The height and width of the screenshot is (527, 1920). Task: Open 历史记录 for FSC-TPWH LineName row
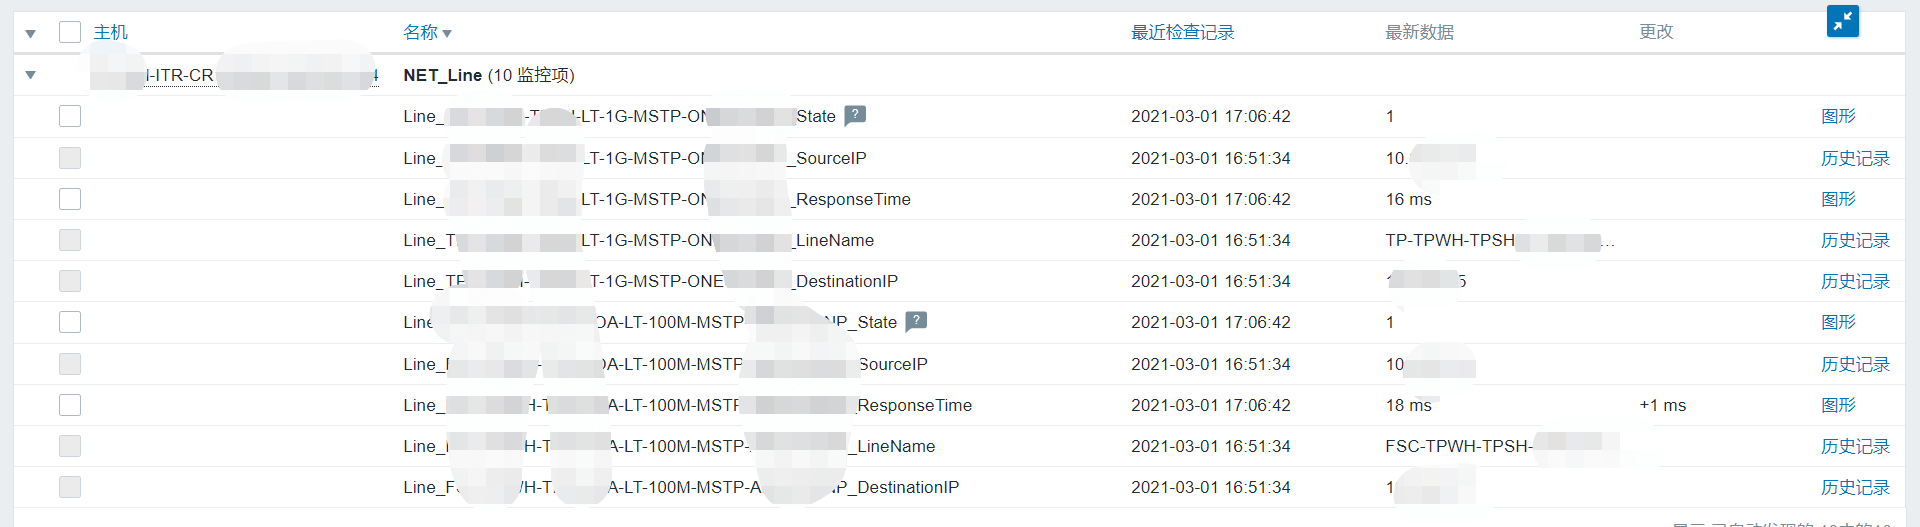pos(1855,446)
